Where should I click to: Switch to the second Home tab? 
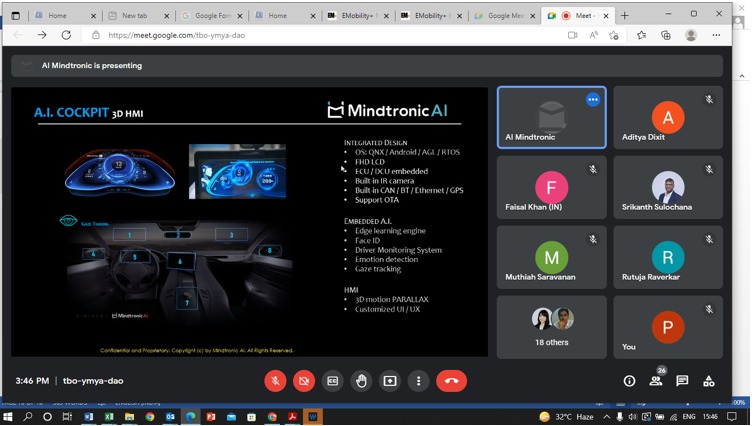(x=285, y=16)
